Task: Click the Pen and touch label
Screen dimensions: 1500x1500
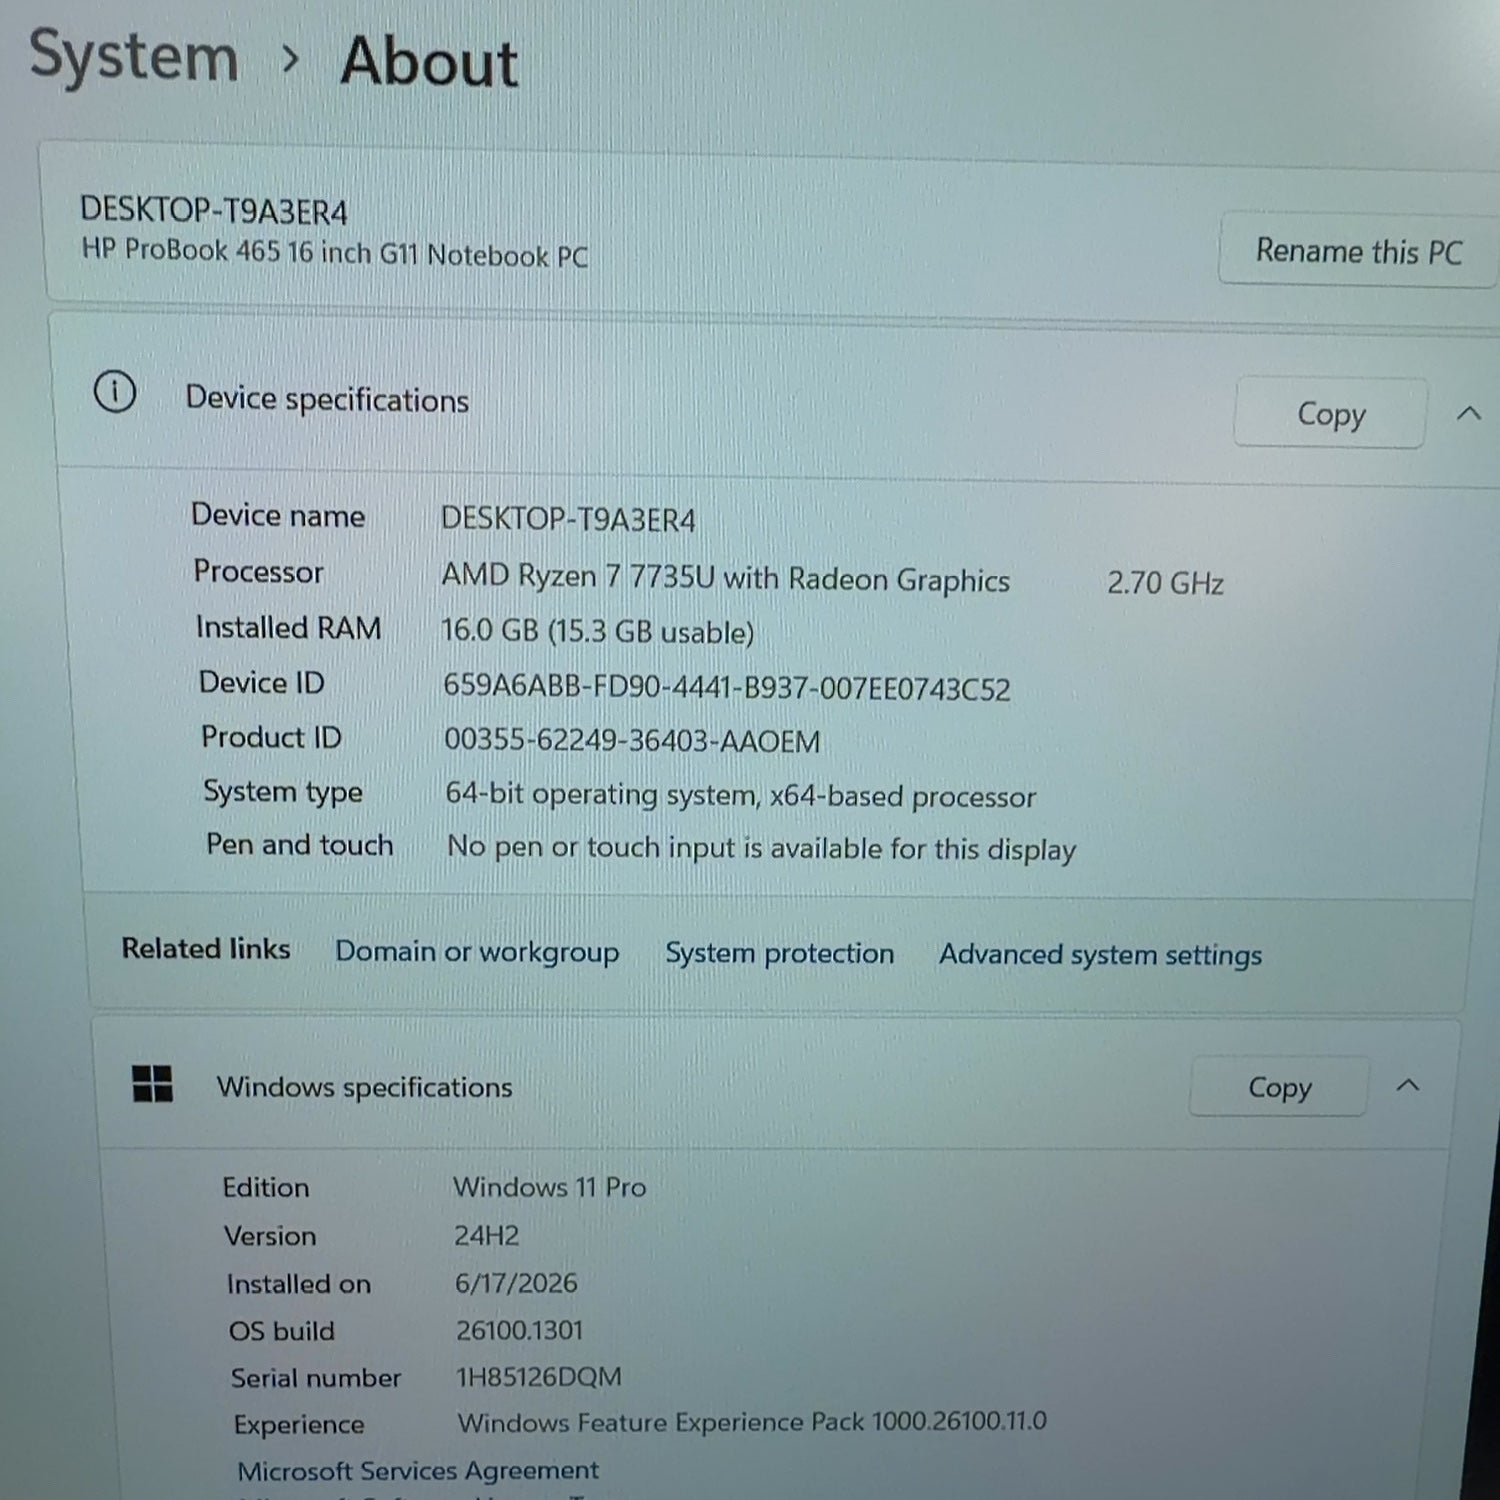Action: coord(300,845)
